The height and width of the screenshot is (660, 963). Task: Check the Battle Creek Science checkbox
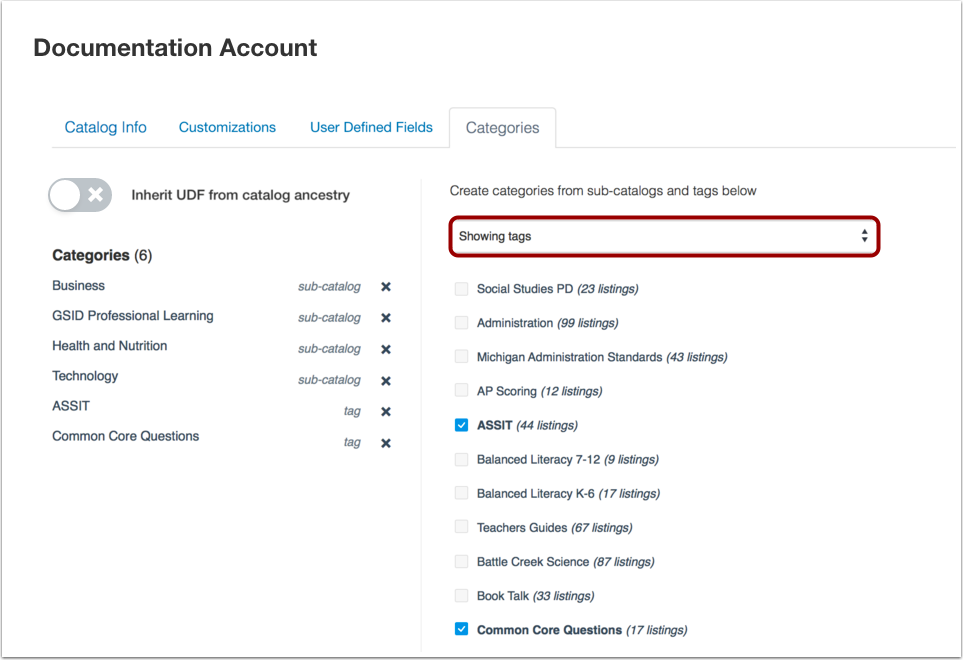(x=461, y=561)
